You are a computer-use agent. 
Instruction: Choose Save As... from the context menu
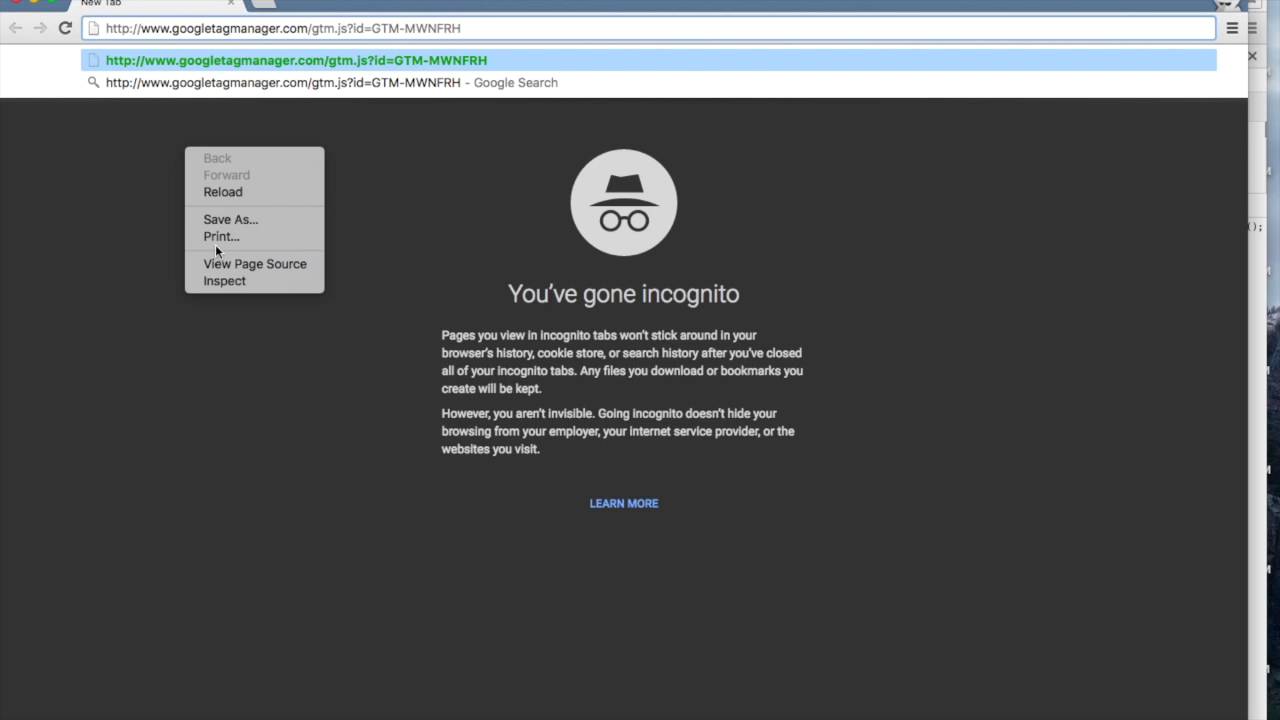pos(254,219)
